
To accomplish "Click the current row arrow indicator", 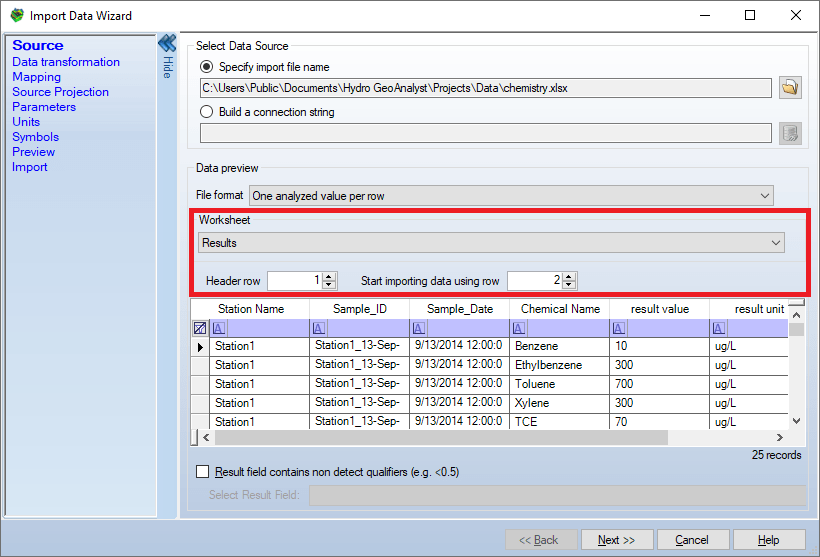I will coord(200,347).
